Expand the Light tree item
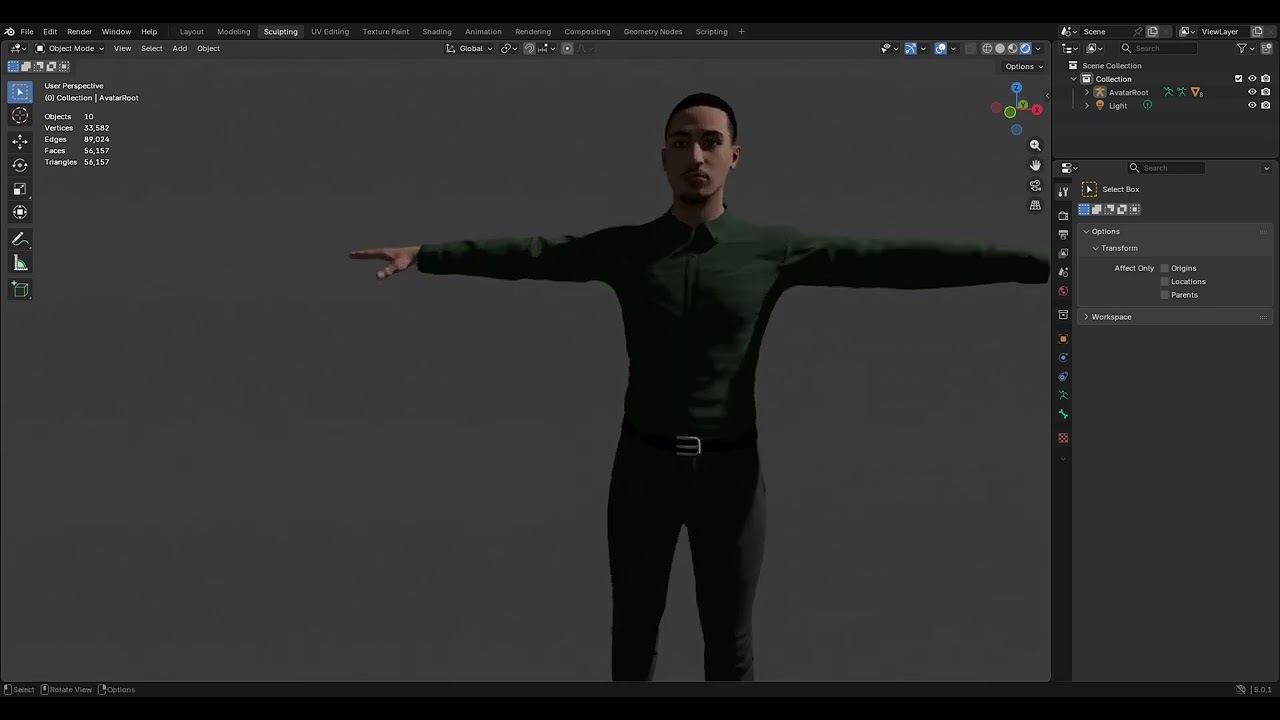This screenshot has width=1280, height=720. (x=1087, y=105)
